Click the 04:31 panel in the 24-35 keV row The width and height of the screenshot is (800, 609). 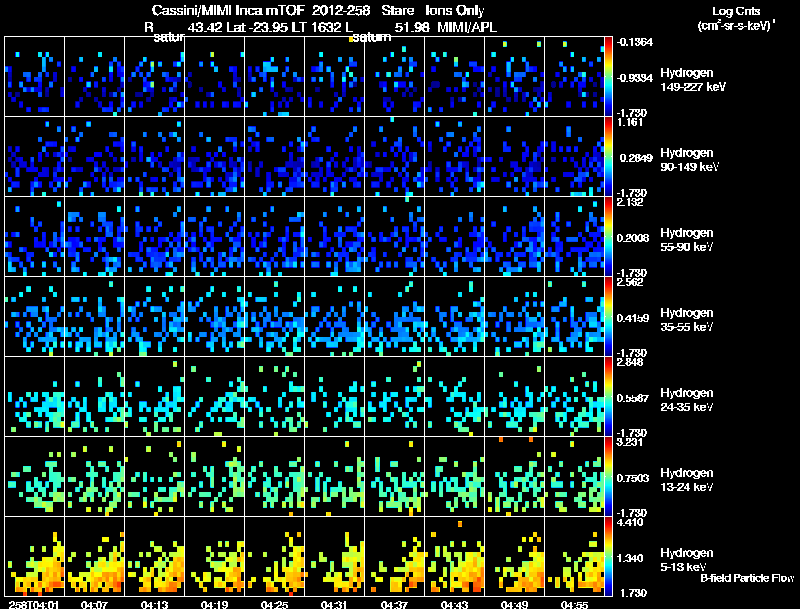pyautogui.click(x=334, y=396)
